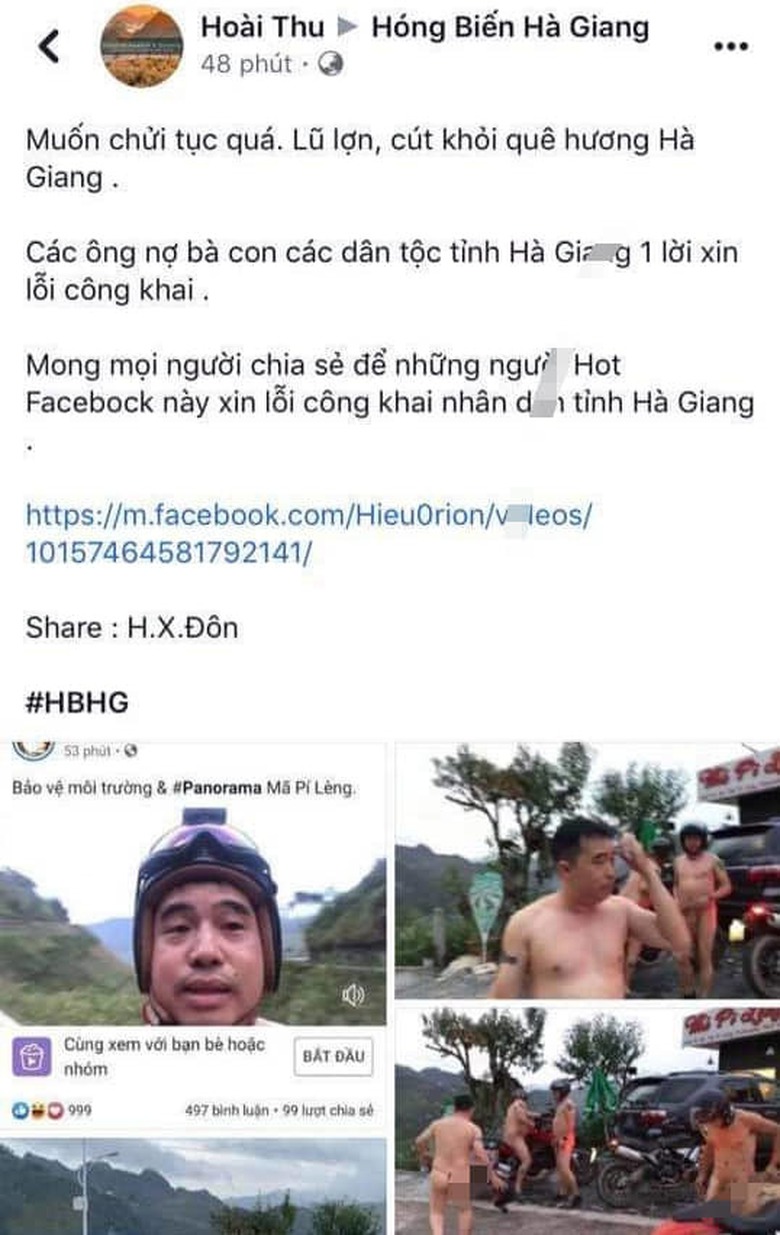This screenshot has width=780, height=1235.
Task: Tap the #HBHG hashtag
Action: click(x=77, y=702)
